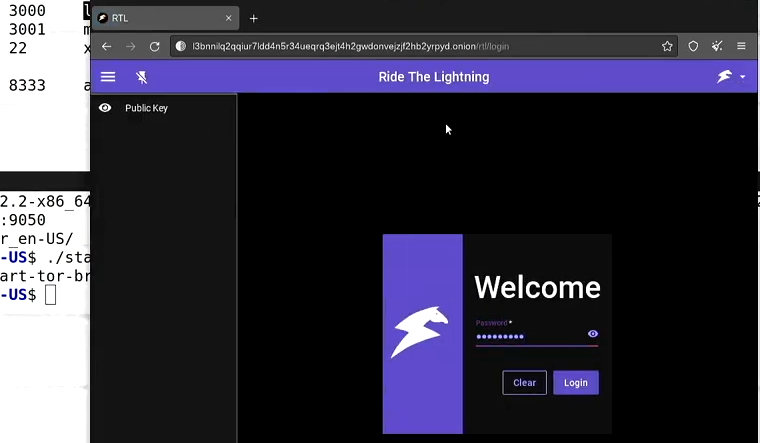Open a new browser tab
This screenshot has height=443, width=760.
(x=253, y=18)
